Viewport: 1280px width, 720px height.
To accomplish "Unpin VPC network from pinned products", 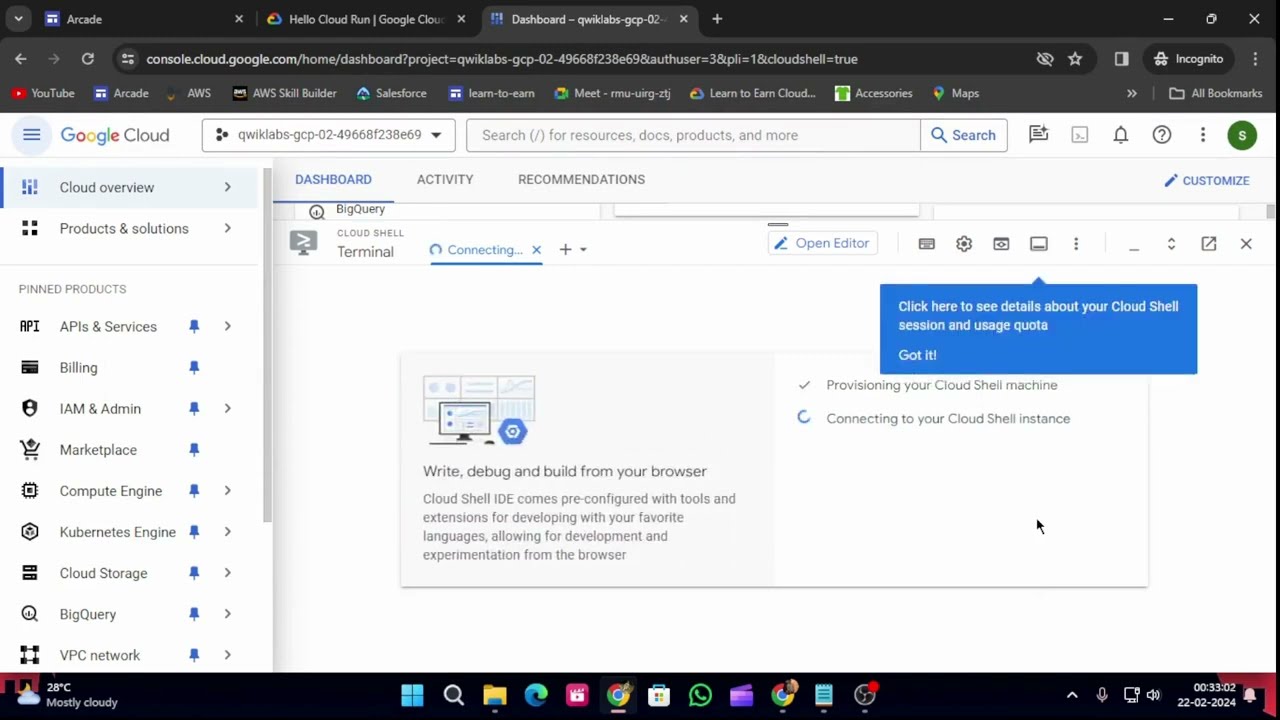I will pyautogui.click(x=194, y=654).
